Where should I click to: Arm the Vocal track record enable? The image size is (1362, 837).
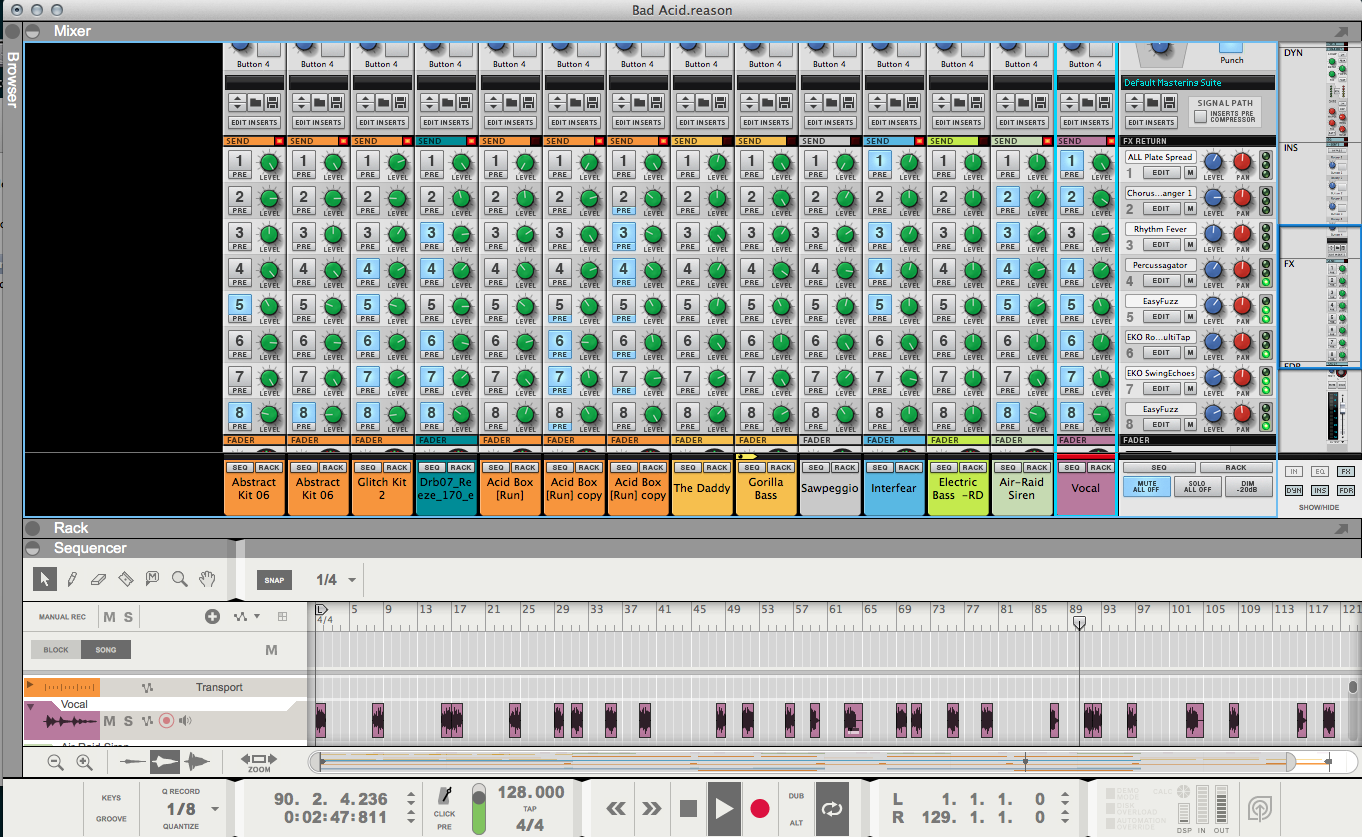point(166,721)
